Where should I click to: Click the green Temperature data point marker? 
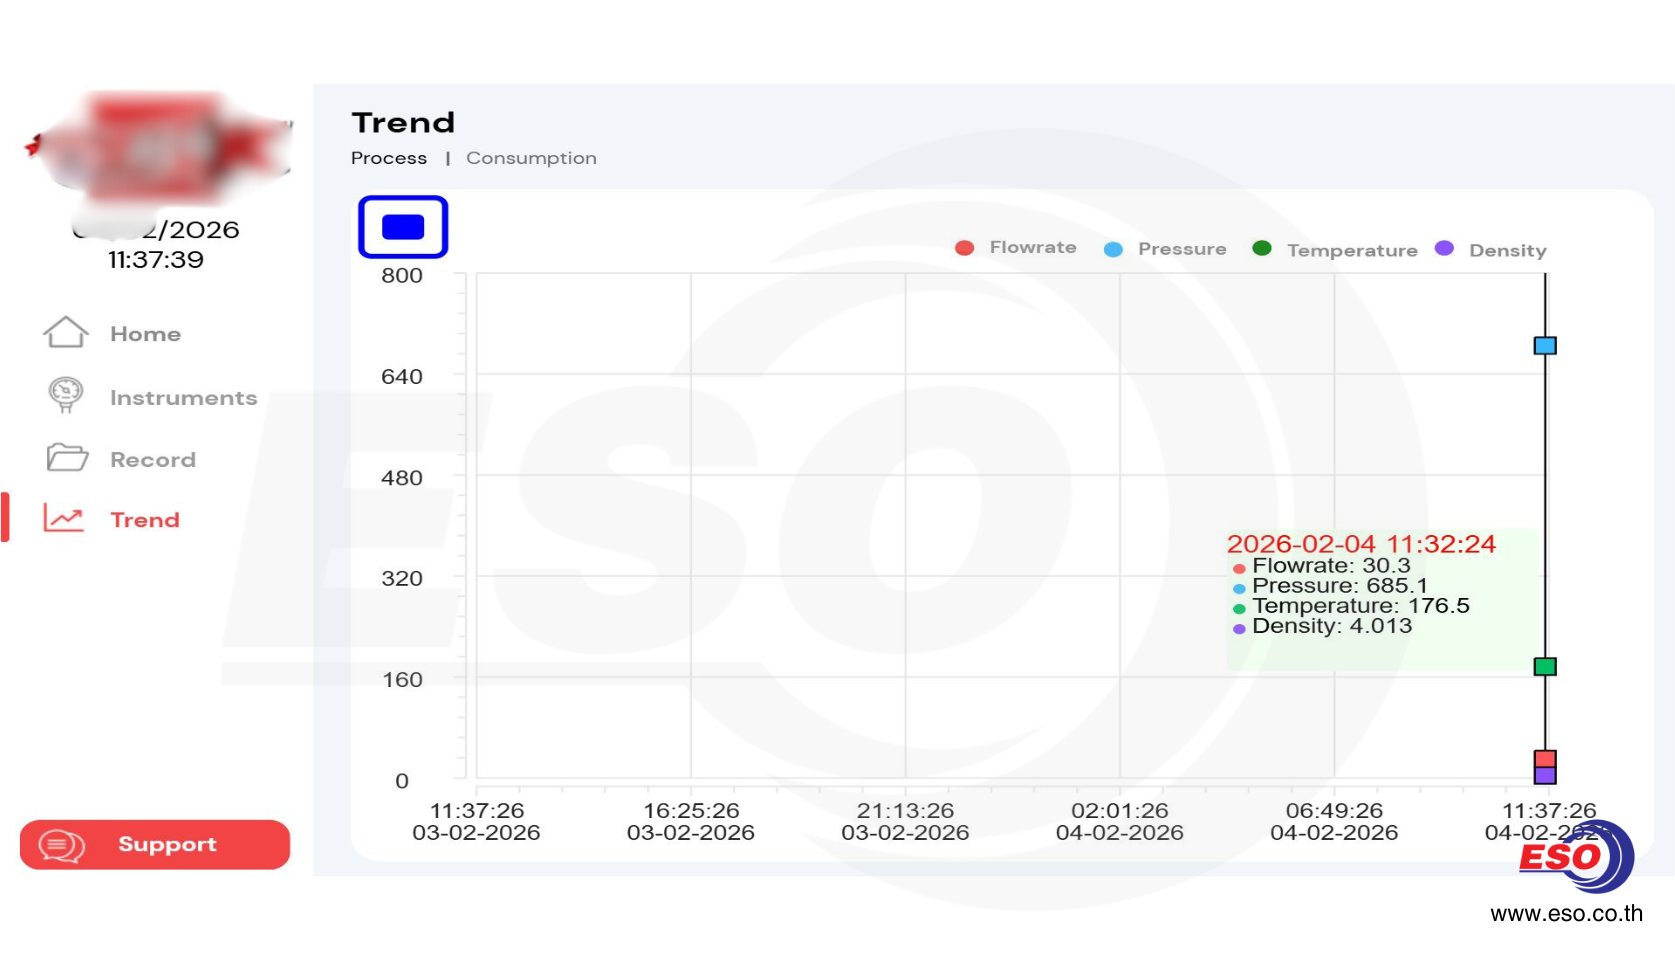[x=1545, y=667]
